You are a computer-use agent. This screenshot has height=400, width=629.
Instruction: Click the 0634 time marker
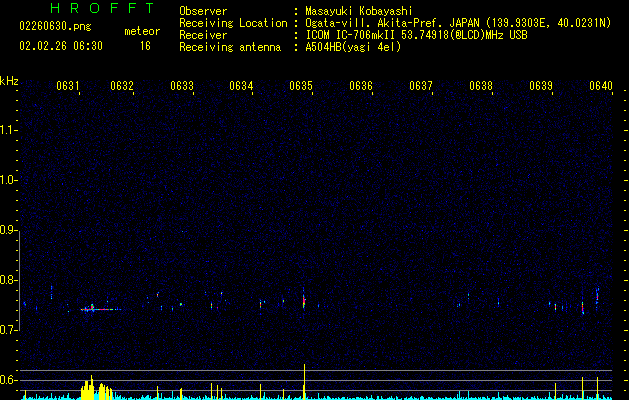click(241, 85)
